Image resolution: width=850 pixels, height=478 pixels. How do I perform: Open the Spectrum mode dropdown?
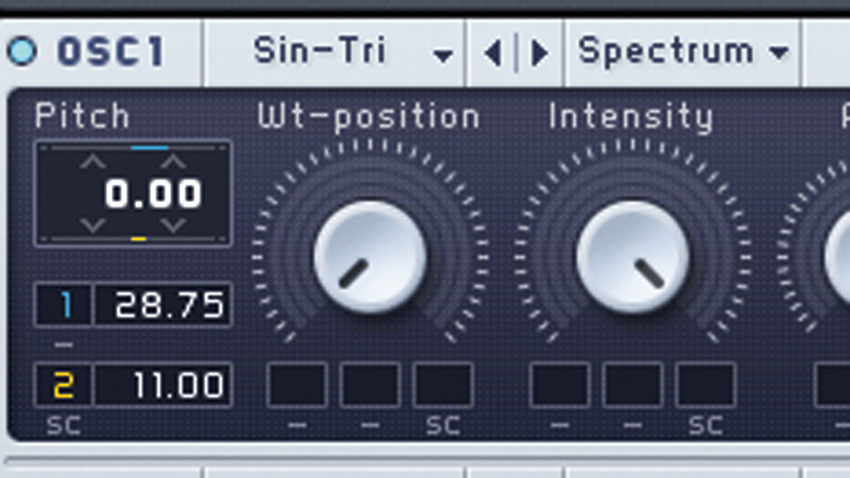[x=683, y=52]
